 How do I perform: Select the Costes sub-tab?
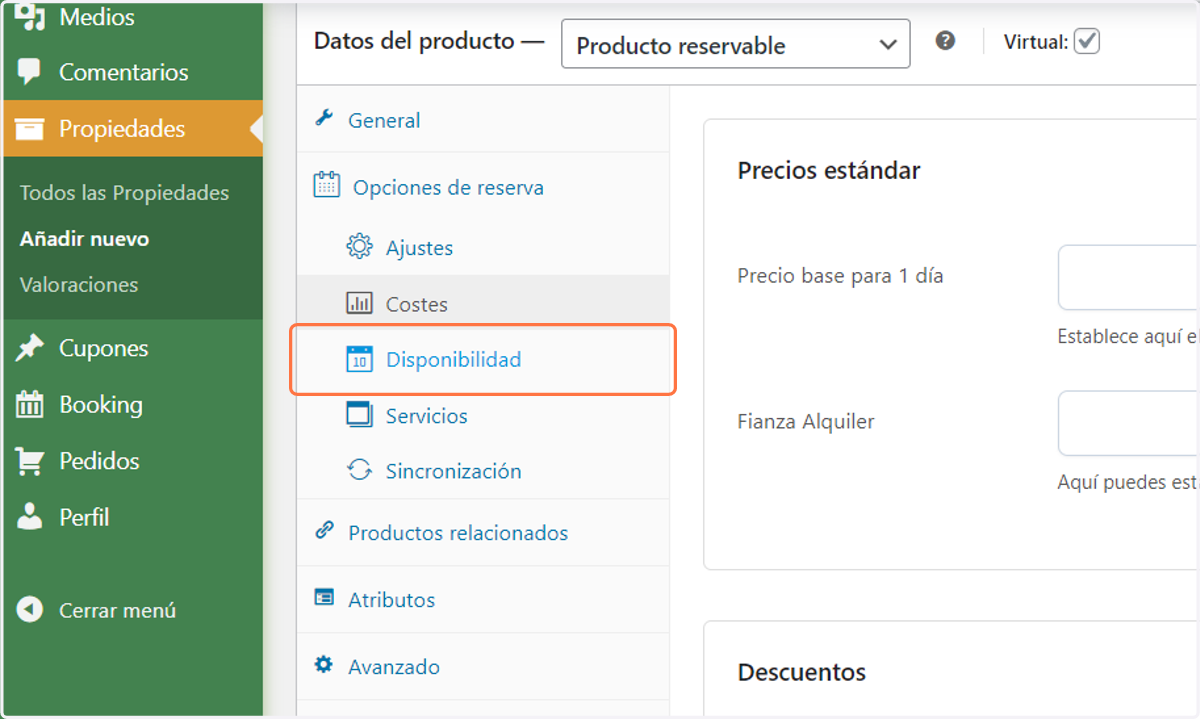[x=483, y=304]
